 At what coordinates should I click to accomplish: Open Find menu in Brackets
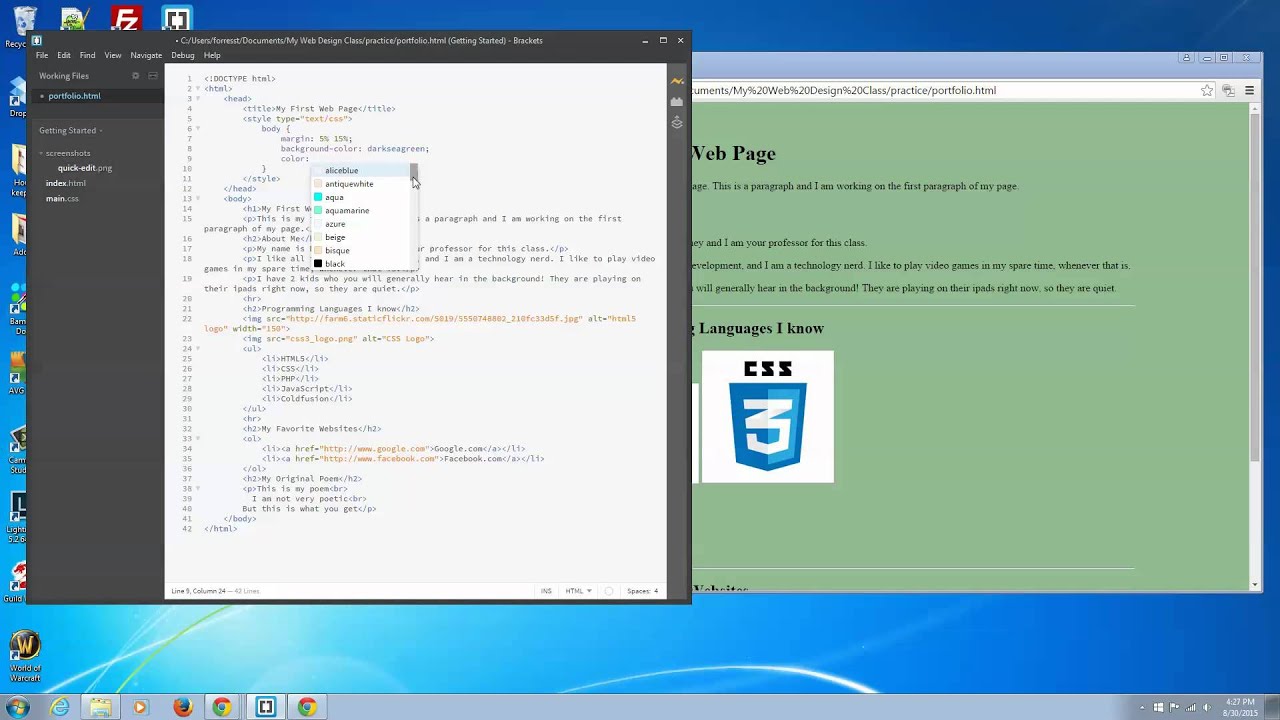click(x=88, y=55)
